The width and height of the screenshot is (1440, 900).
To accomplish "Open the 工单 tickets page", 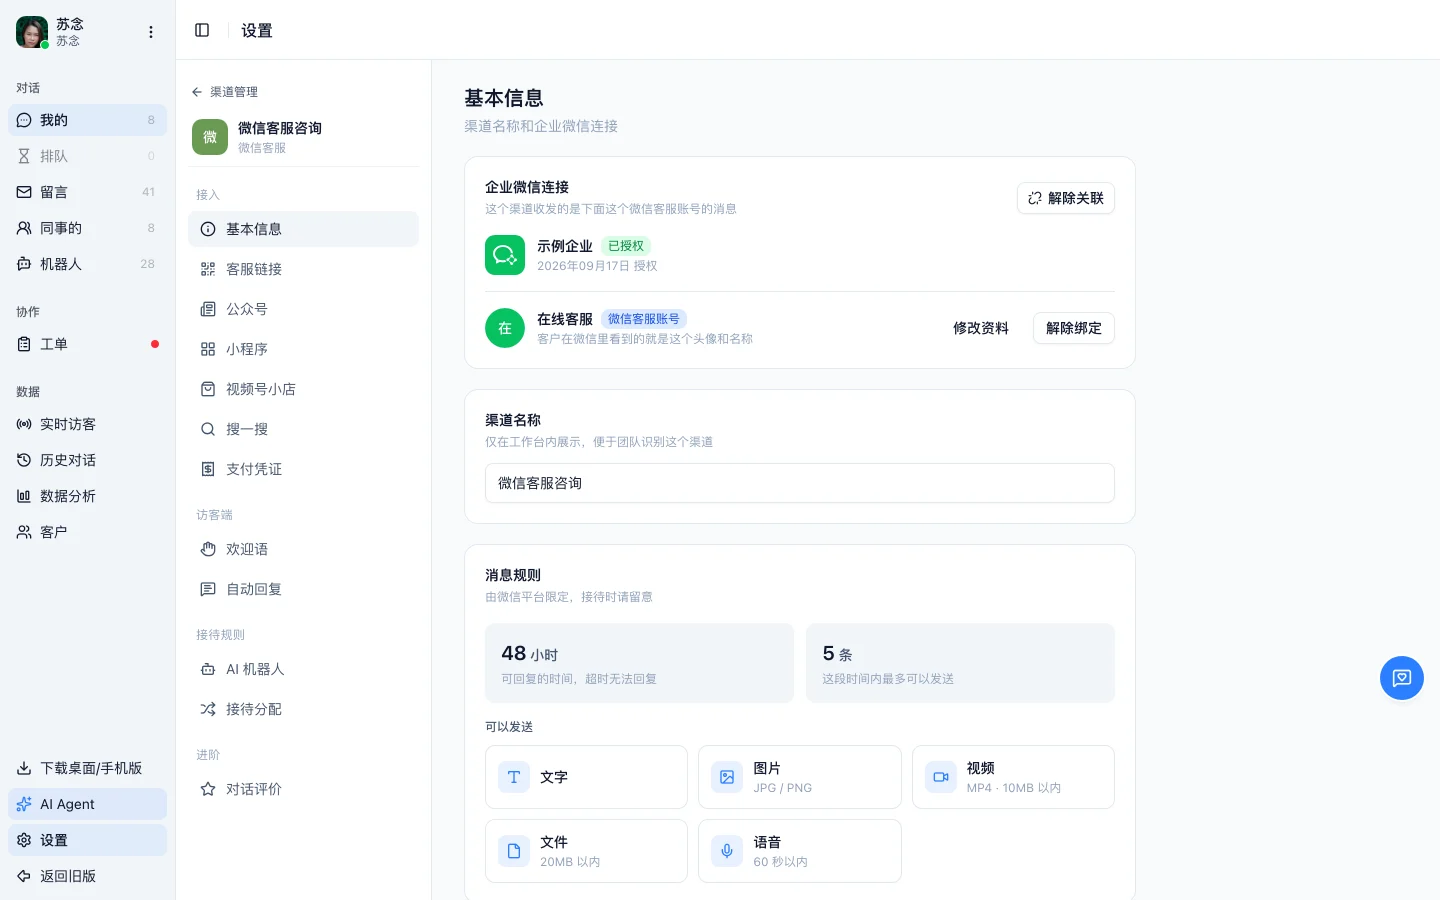I will pyautogui.click(x=87, y=344).
